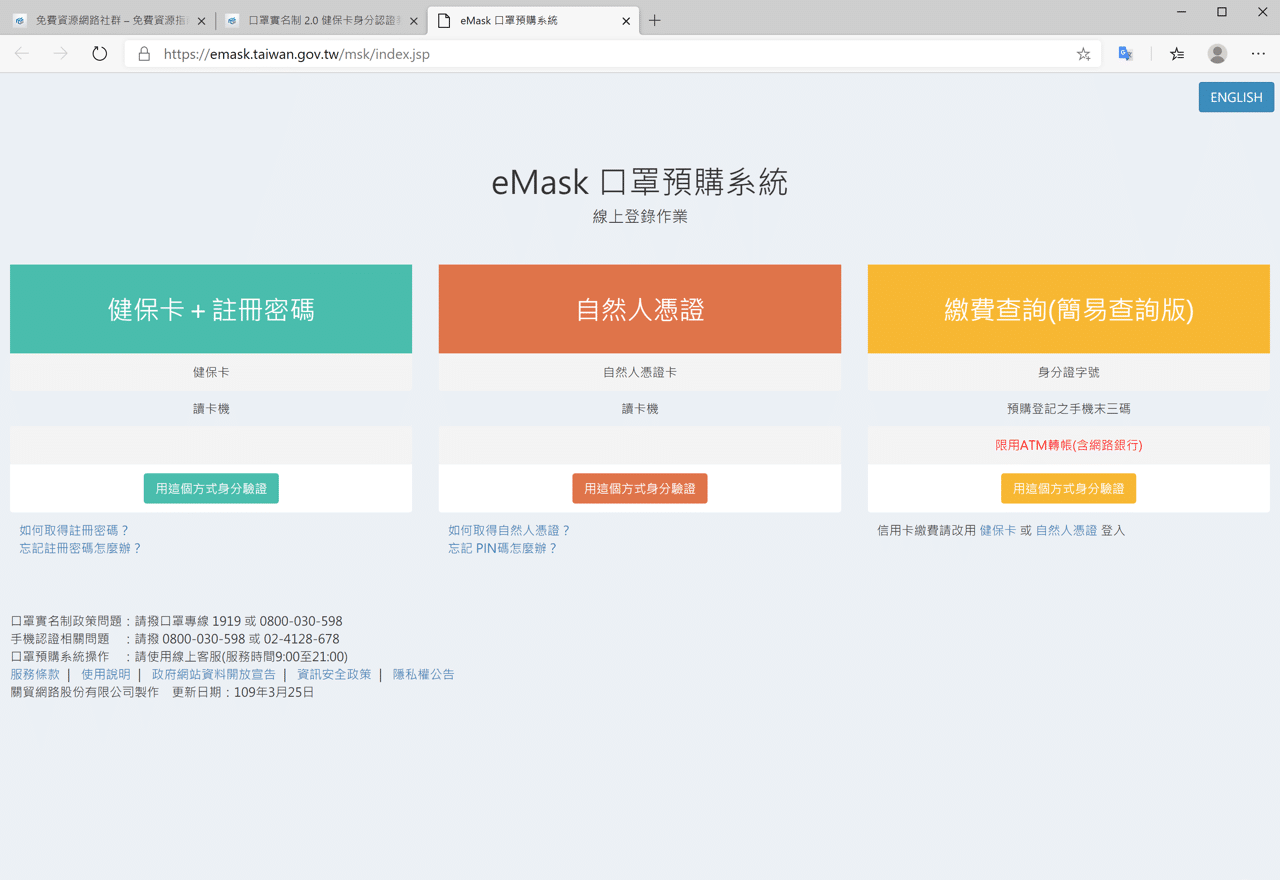This screenshot has width=1280, height=880.
Task: Switch to 口罩實名制 2.0 tab
Action: [321, 20]
